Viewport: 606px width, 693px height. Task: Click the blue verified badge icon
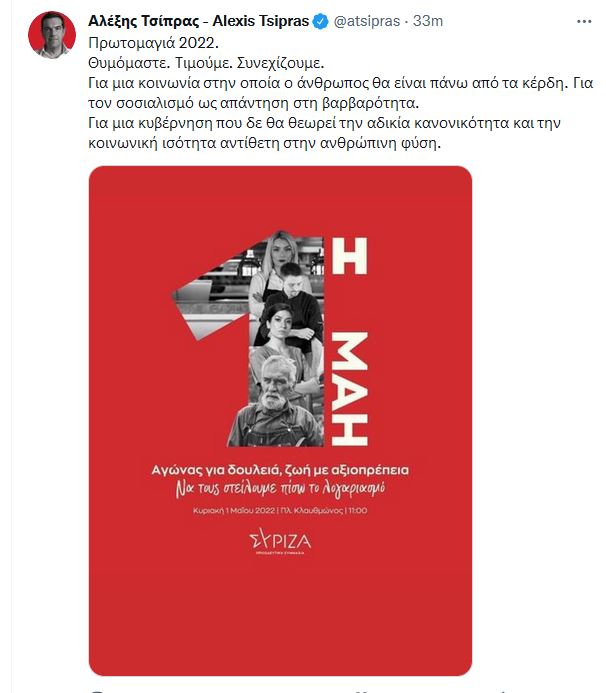point(320,21)
